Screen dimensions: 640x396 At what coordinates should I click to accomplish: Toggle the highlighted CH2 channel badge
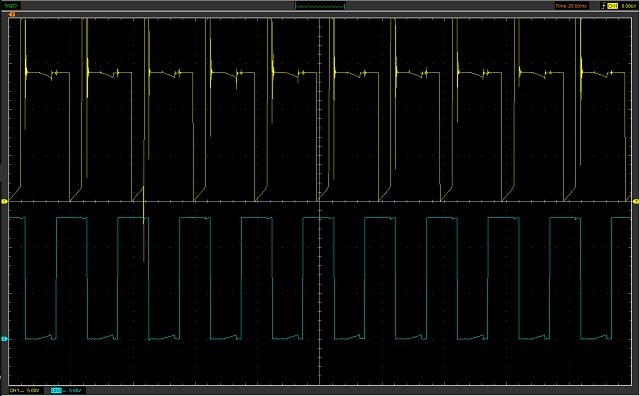56,391
